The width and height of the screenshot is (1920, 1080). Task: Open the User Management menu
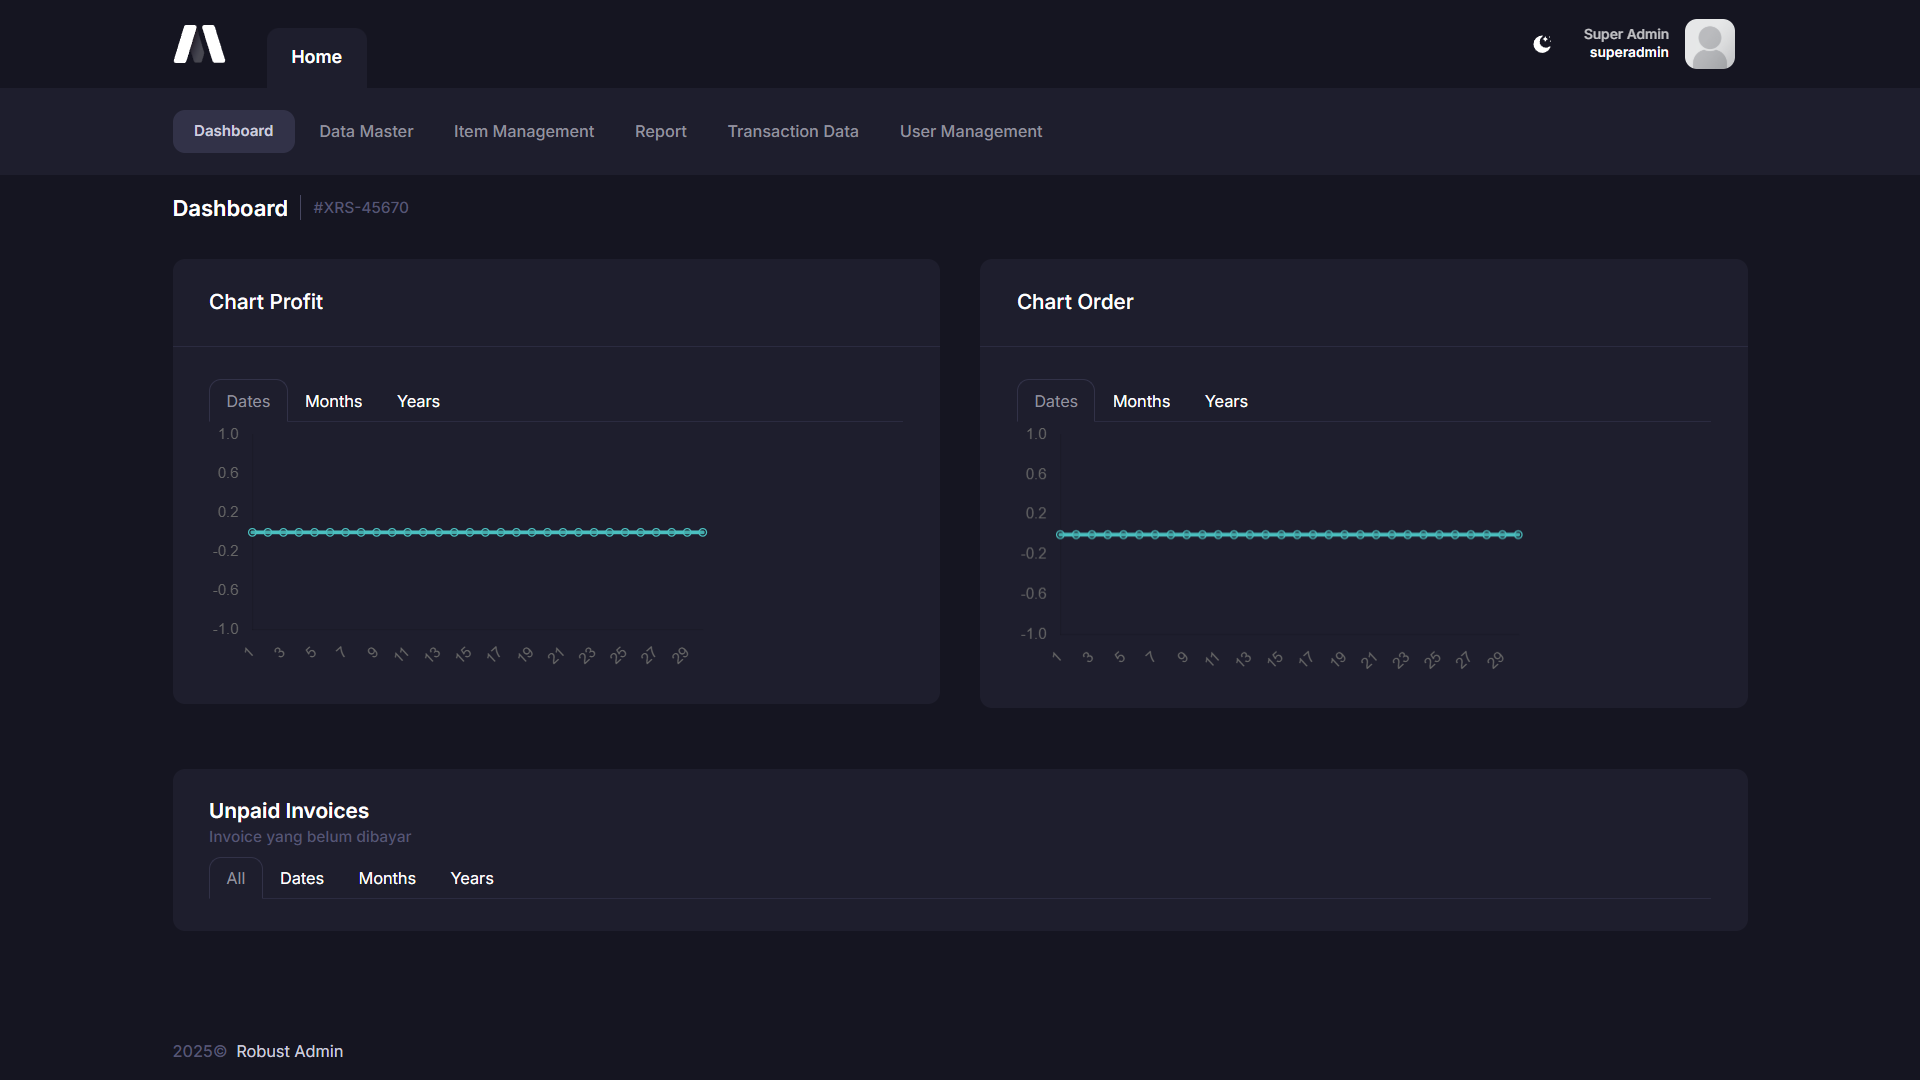point(970,131)
